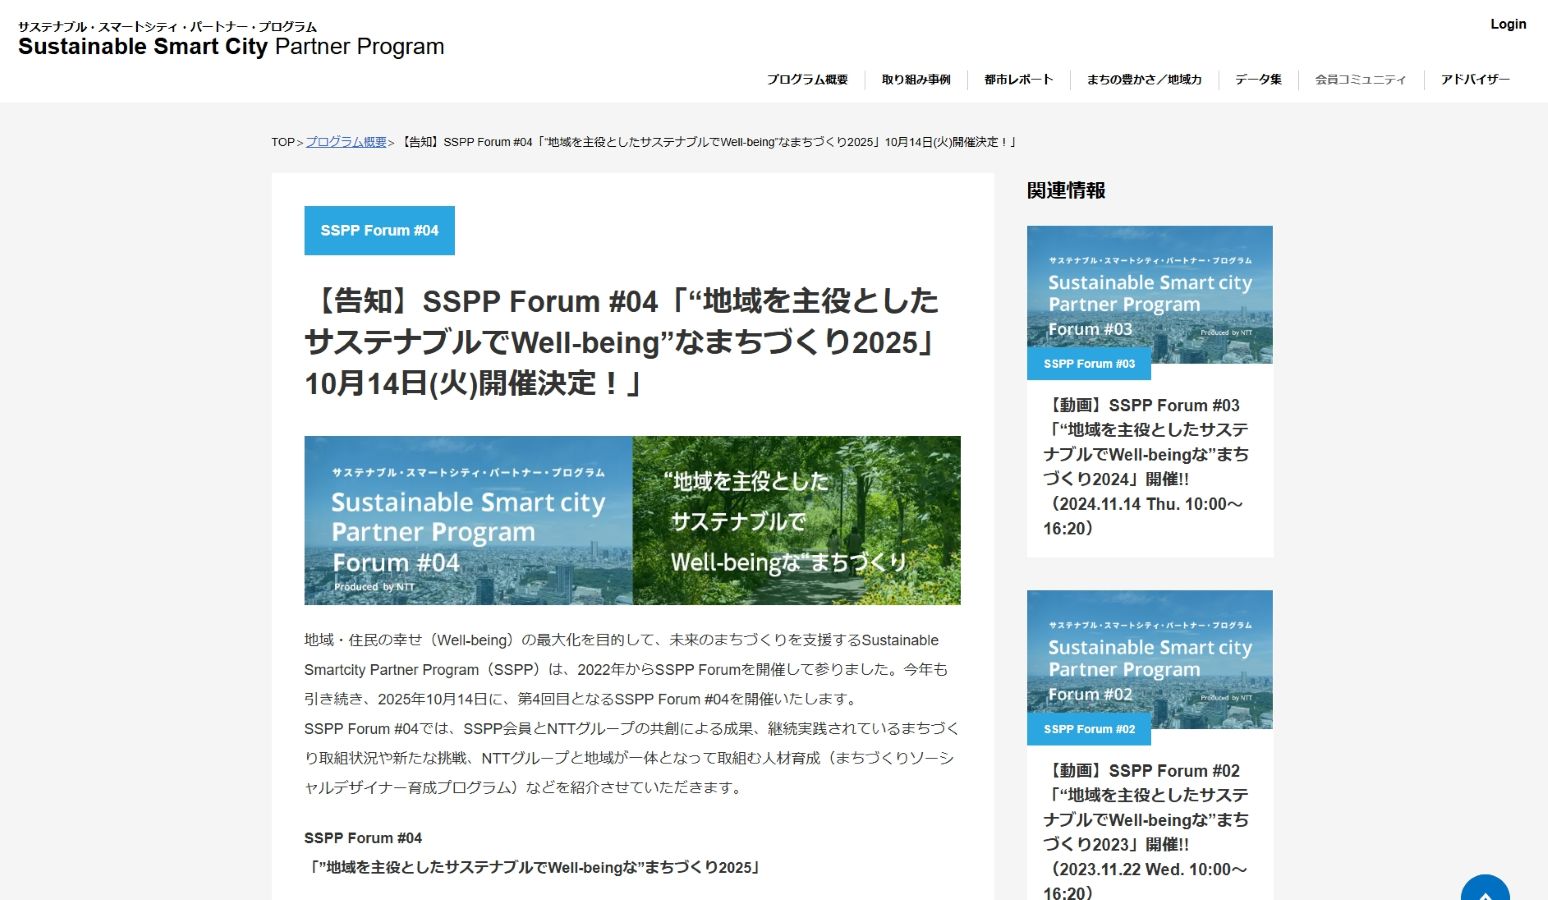The image size is (1548, 900).
Task: Click the SSPP Forum #02 tag label
Action: pos(1089,729)
